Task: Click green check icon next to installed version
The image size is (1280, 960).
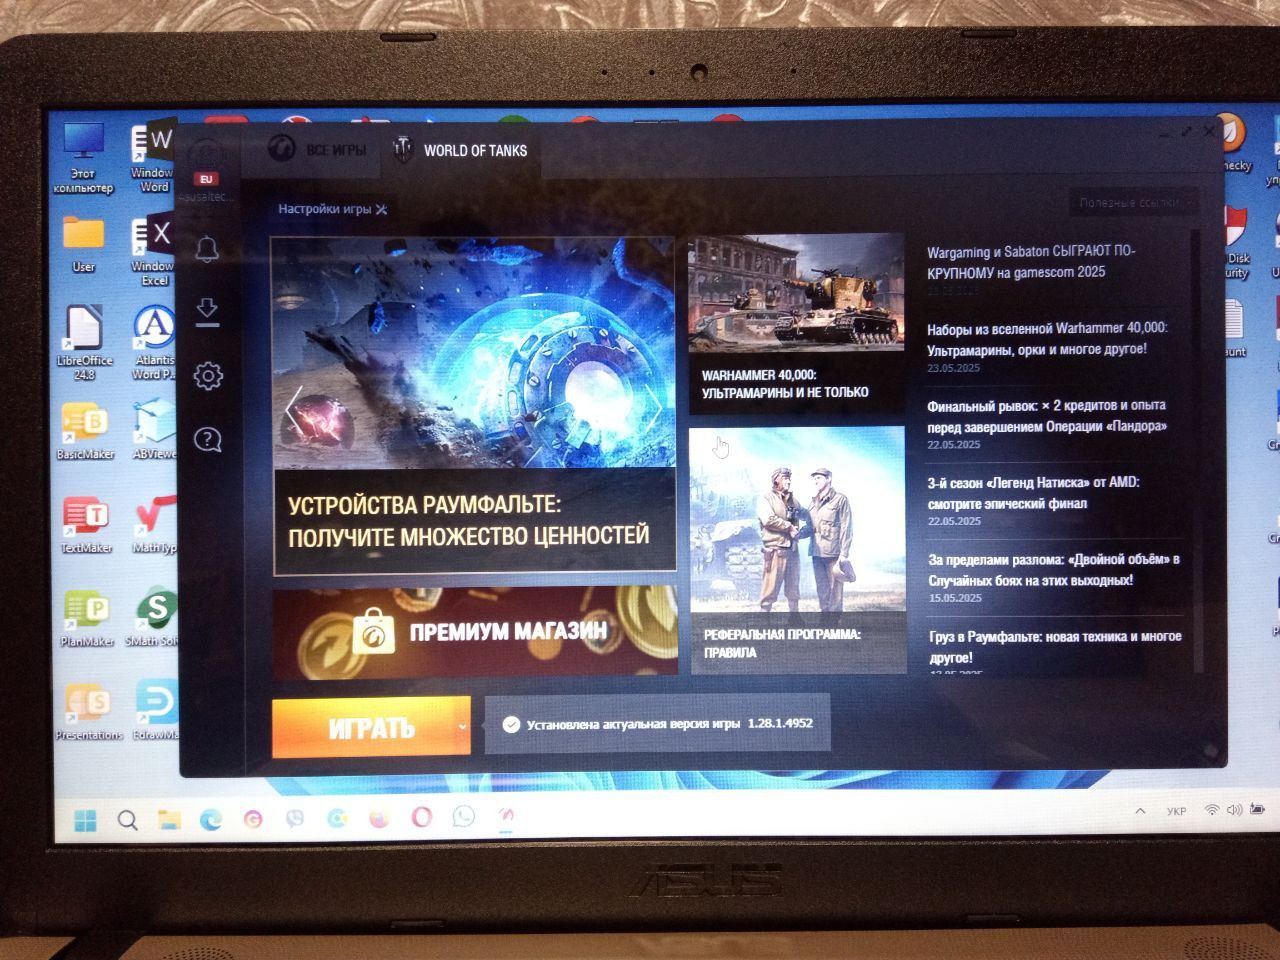Action: point(511,724)
